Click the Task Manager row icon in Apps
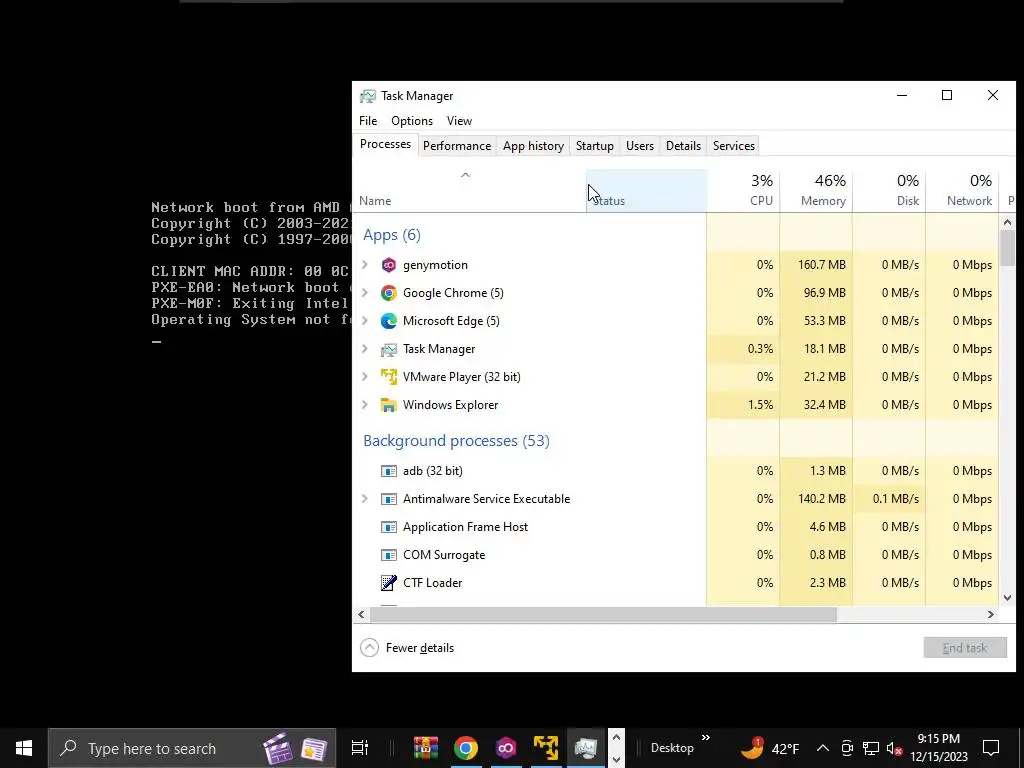This screenshot has height=768, width=1024. click(389, 349)
